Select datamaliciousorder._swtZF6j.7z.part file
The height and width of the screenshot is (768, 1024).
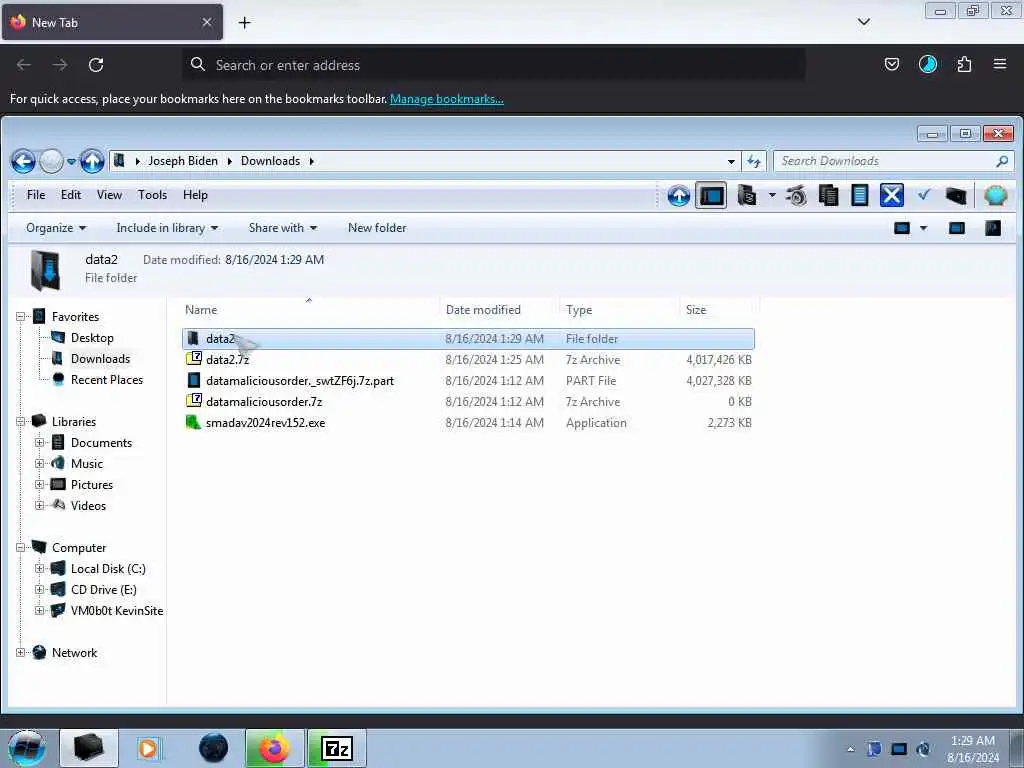(x=468, y=380)
